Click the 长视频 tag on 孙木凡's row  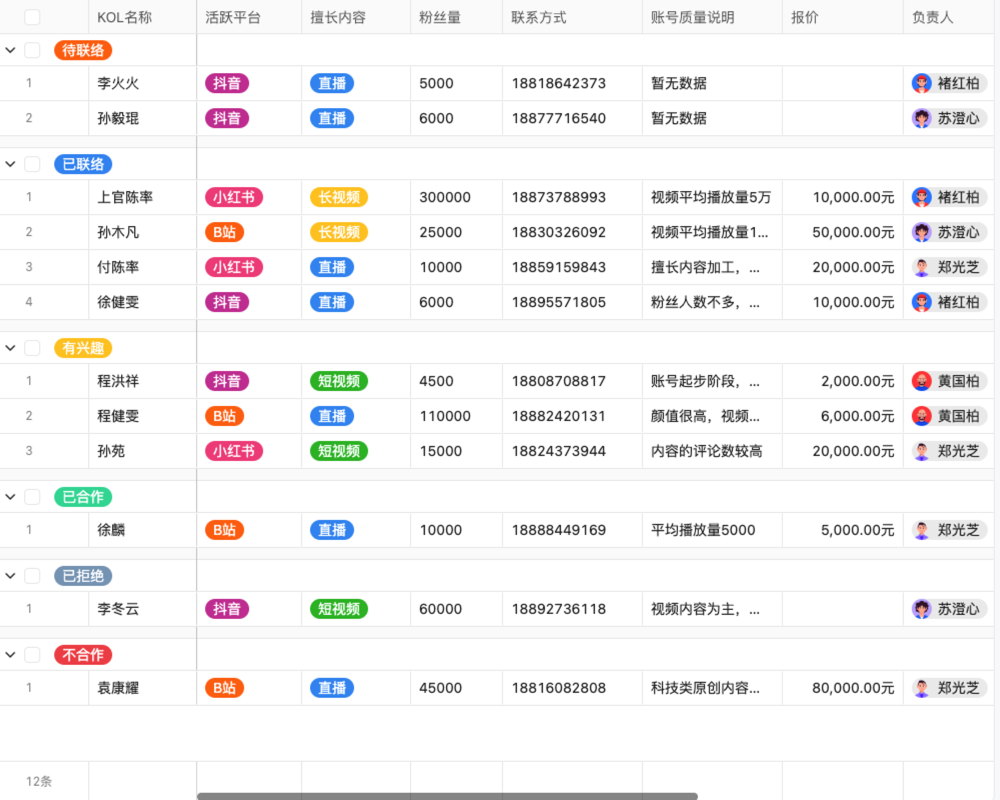(338, 232)
